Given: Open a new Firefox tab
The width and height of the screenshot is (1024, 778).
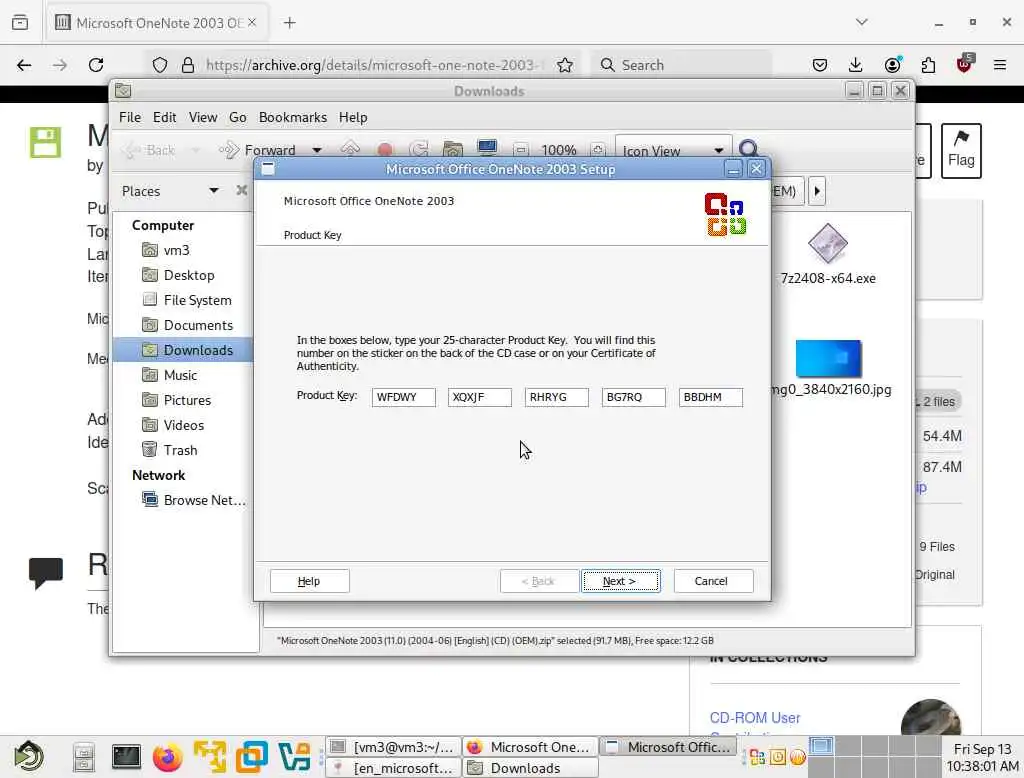Looking at the screenshot, I should tap(290, 23).
